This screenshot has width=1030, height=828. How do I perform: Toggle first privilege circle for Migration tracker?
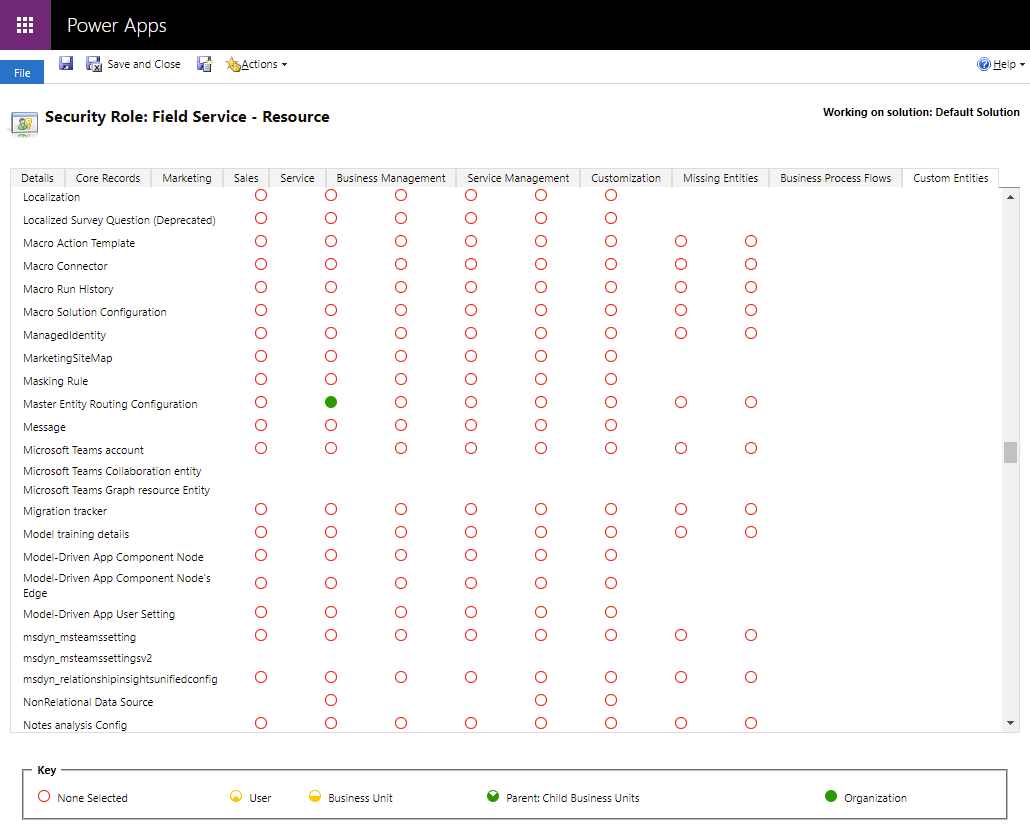tap(261, 509)
